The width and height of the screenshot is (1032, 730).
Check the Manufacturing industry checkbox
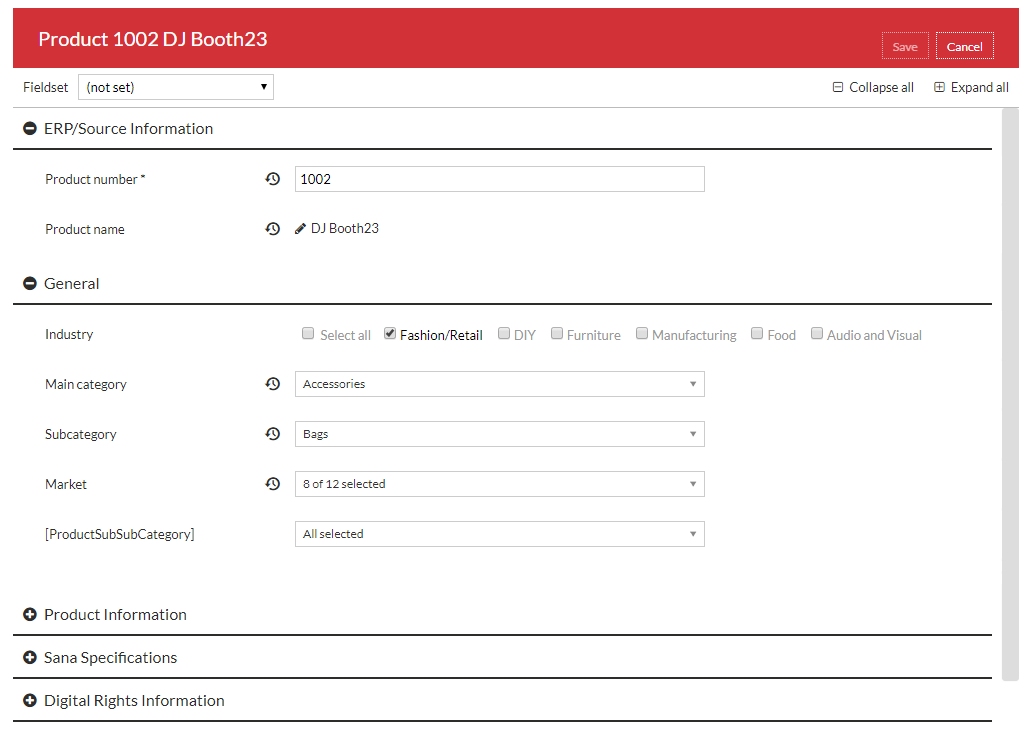pyautogui.click(x=642, y=333)
